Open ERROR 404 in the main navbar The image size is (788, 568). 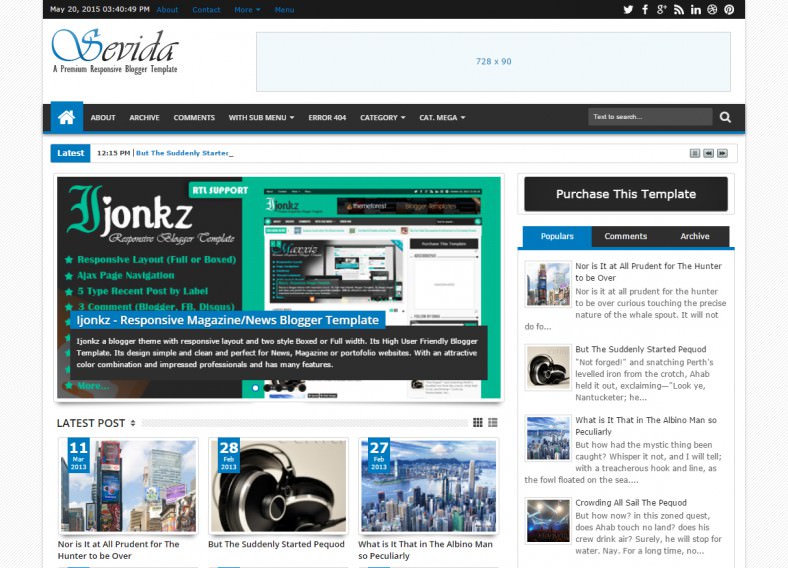click(x=327, y=118)
